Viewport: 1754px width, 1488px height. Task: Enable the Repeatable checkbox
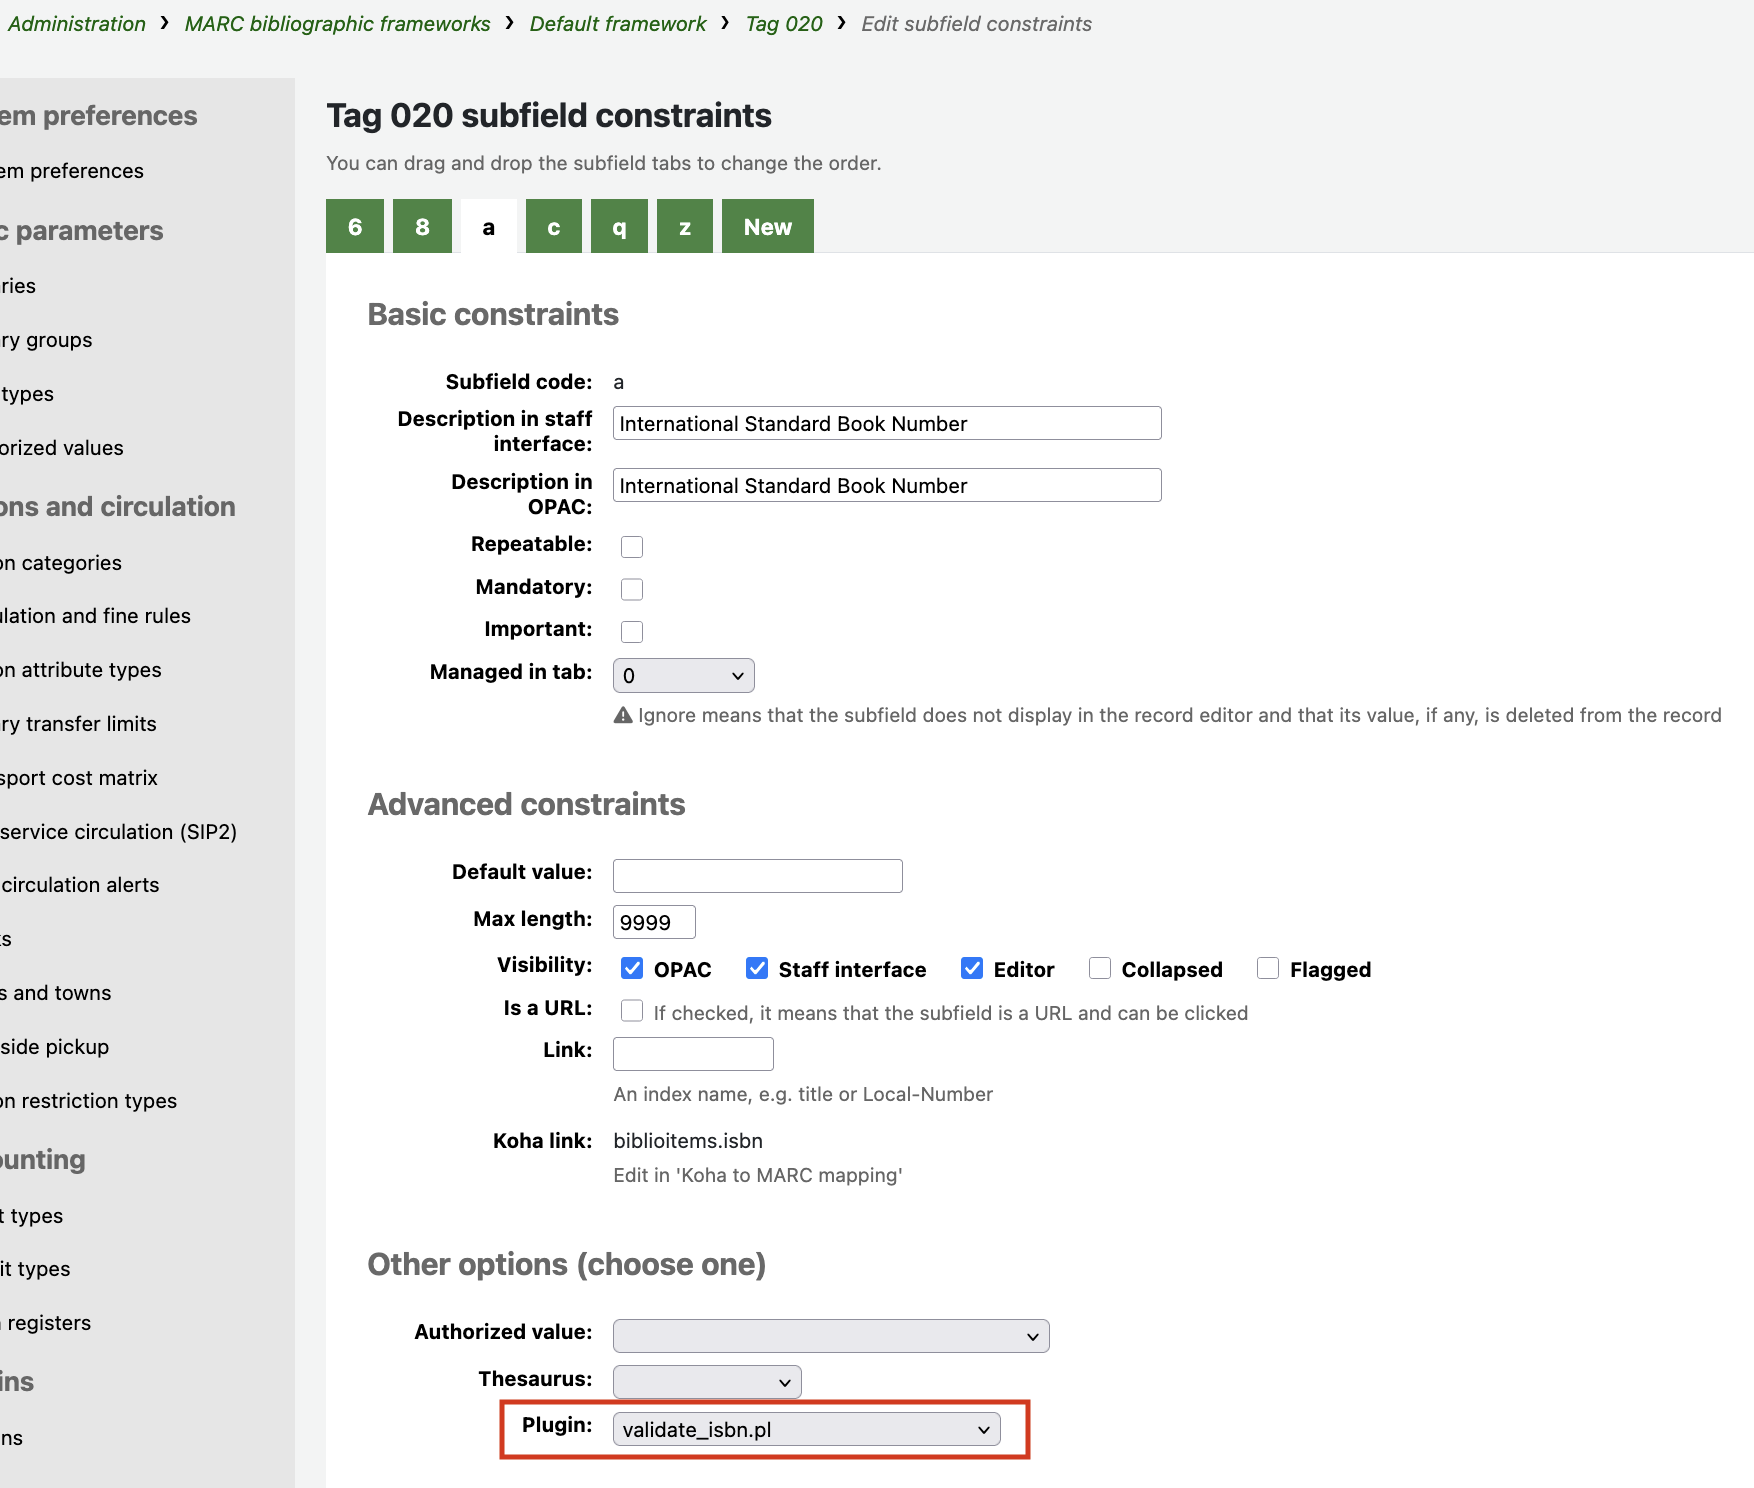[x=632, y=546]
